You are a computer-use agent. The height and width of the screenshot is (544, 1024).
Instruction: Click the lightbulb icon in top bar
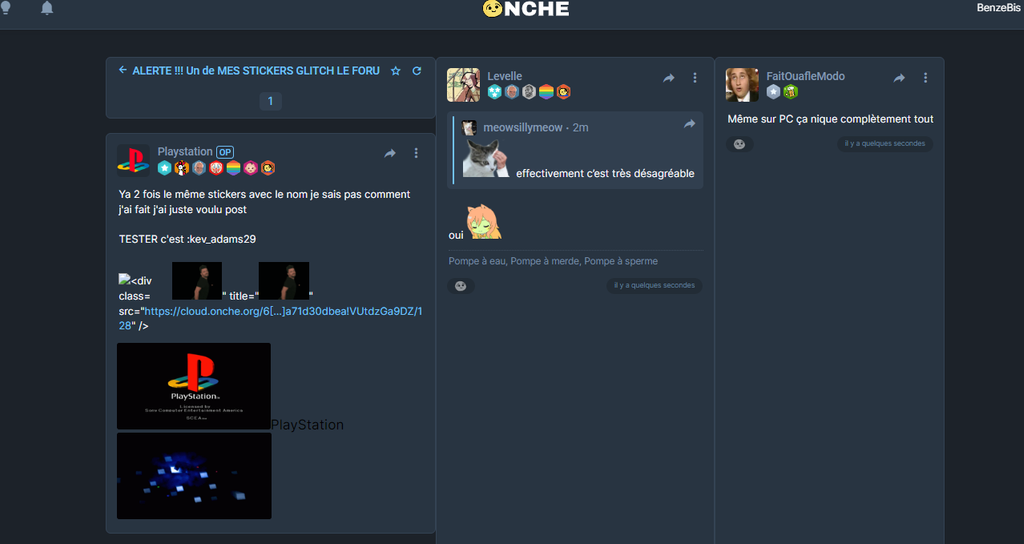click(6, 8)
